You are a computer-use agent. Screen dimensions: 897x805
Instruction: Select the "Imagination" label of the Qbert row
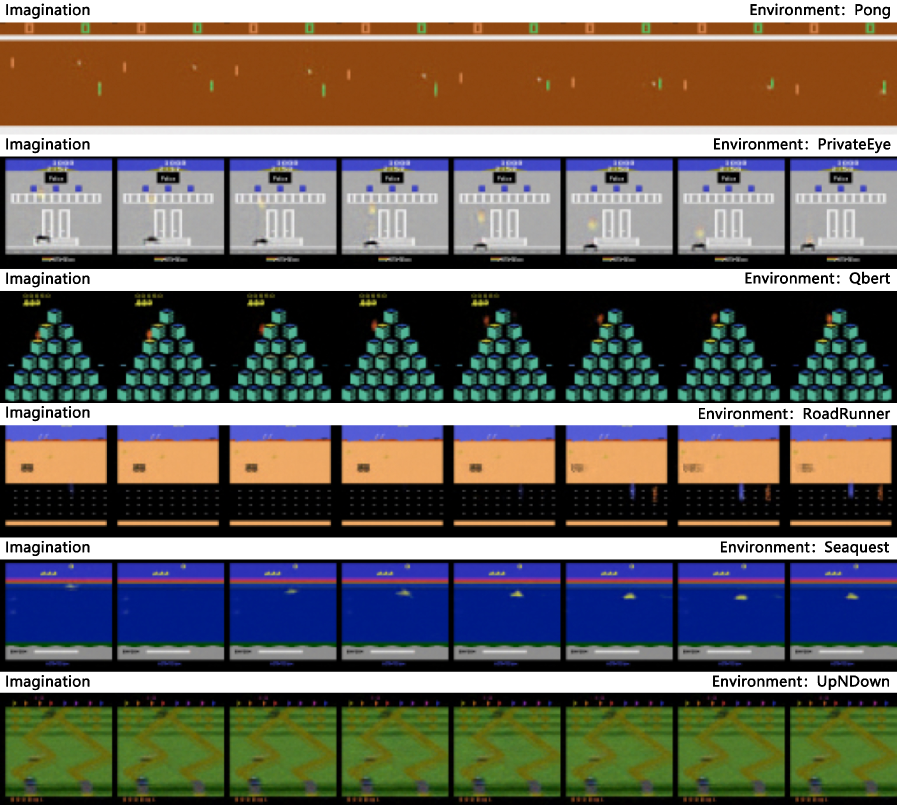47,279
